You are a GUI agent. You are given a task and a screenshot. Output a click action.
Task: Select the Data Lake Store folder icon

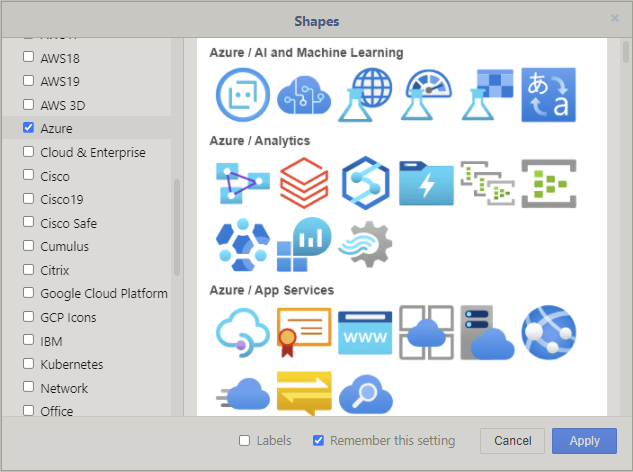click(426, 182)
